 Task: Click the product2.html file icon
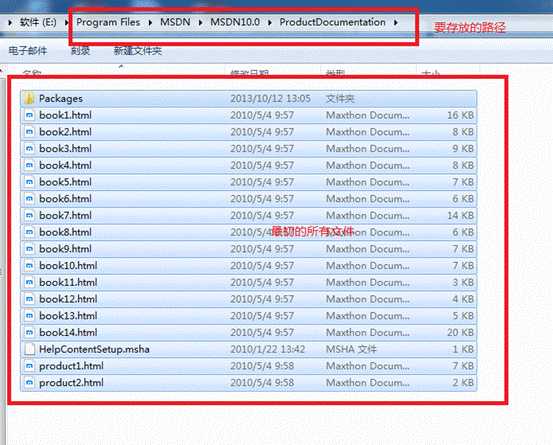(x=30, y=383)
